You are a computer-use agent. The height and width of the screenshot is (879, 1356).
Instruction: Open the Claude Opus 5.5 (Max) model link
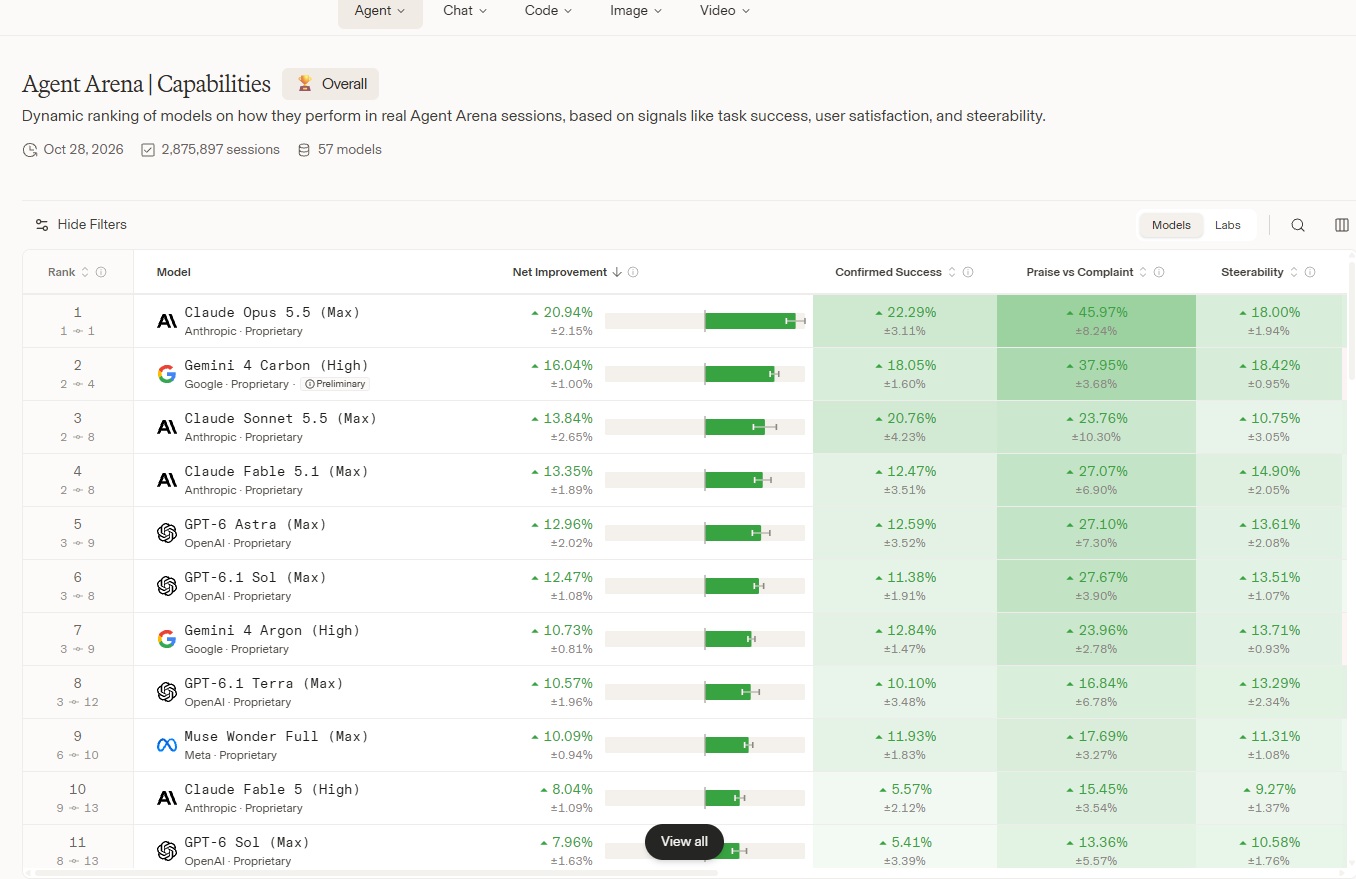[x=272, y=313]
